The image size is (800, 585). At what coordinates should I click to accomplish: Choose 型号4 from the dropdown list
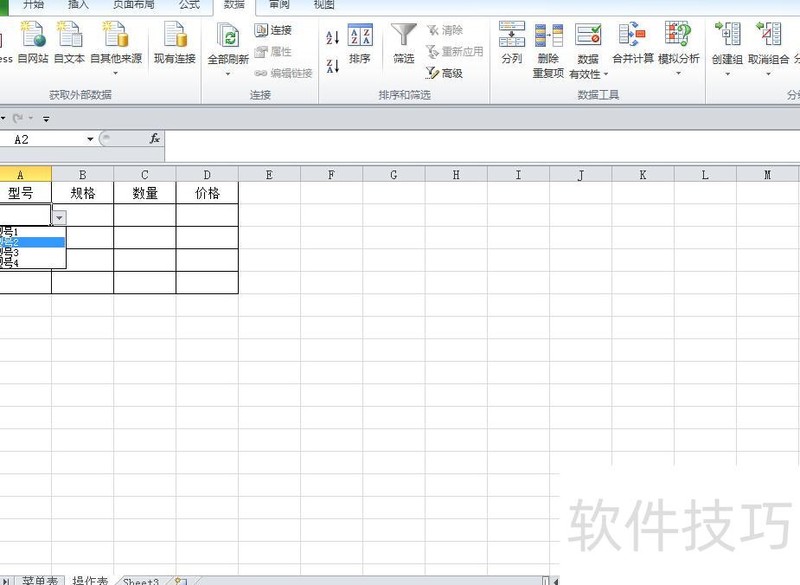tap(33, 263)
